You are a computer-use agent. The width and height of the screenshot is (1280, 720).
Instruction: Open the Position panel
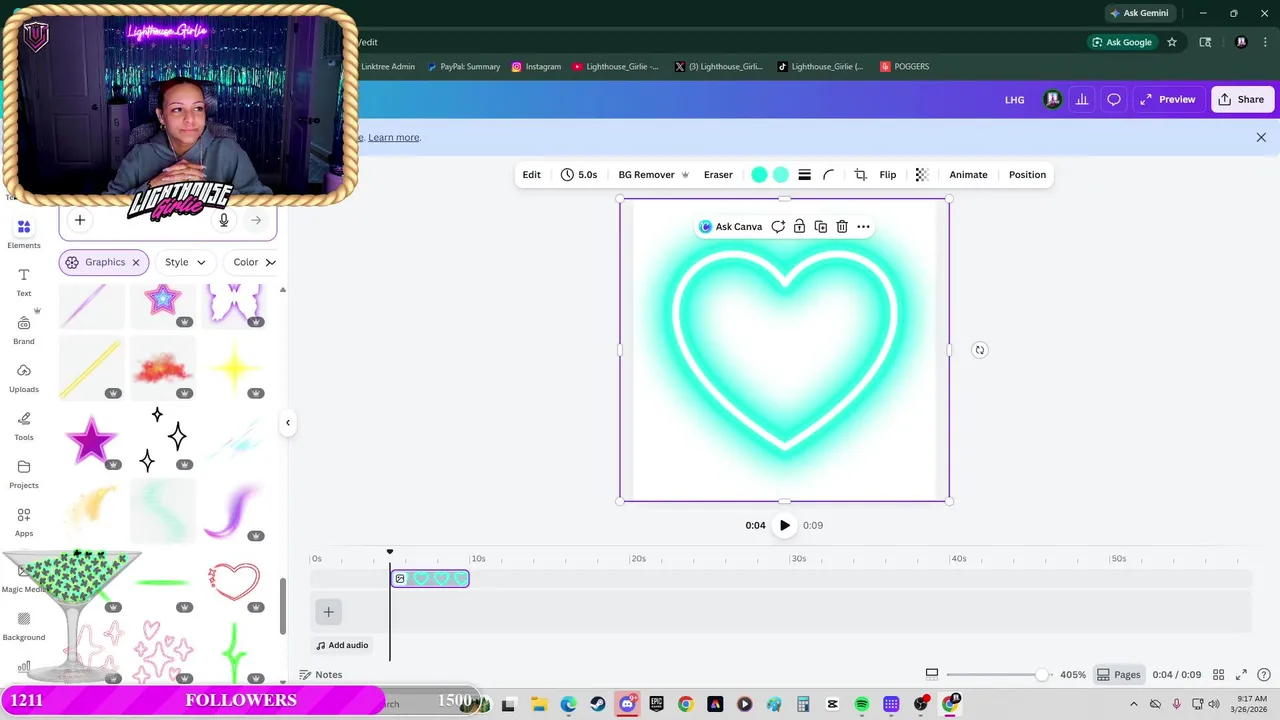(1027, 175)
